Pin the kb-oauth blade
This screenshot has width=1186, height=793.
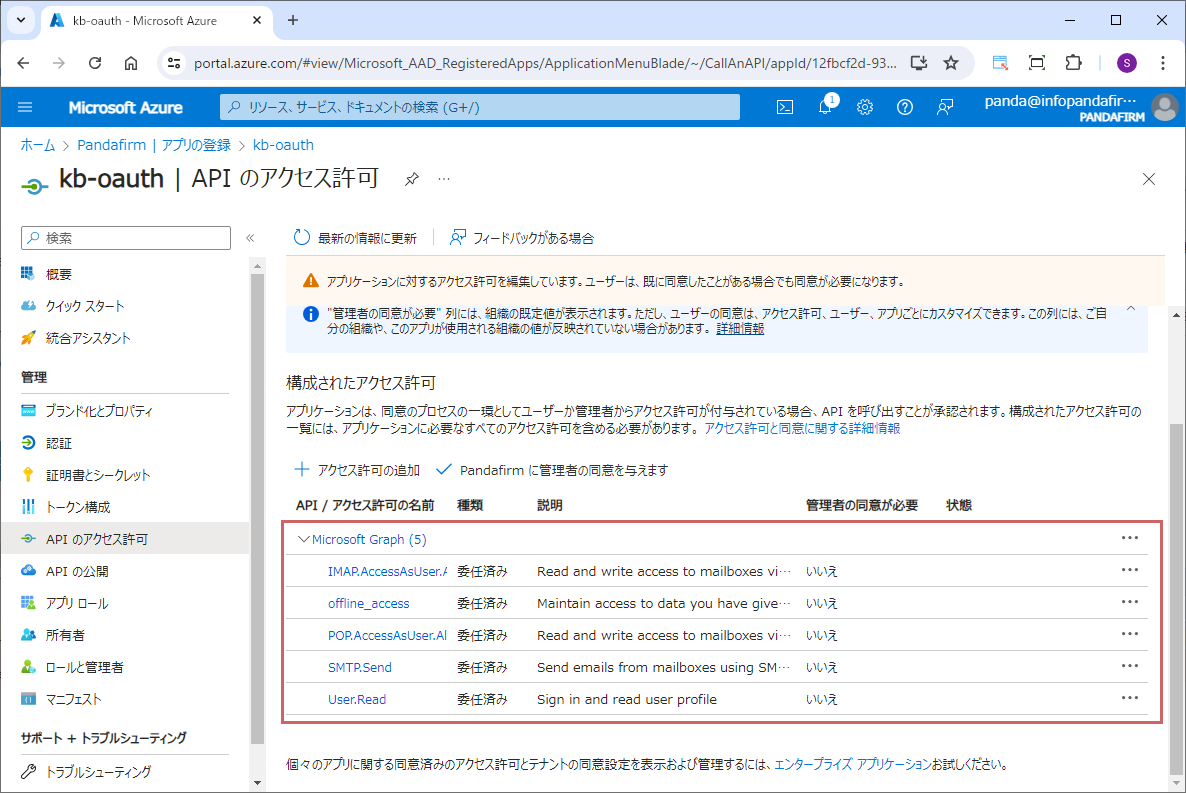click(x=411, y=180)
